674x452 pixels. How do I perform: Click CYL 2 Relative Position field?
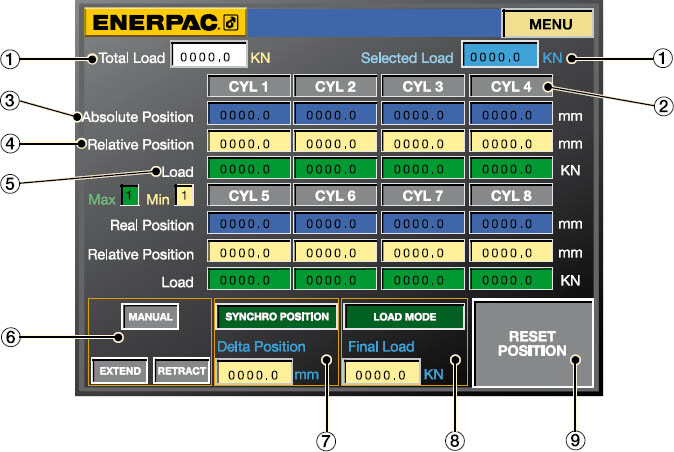[x=336, y=143]
